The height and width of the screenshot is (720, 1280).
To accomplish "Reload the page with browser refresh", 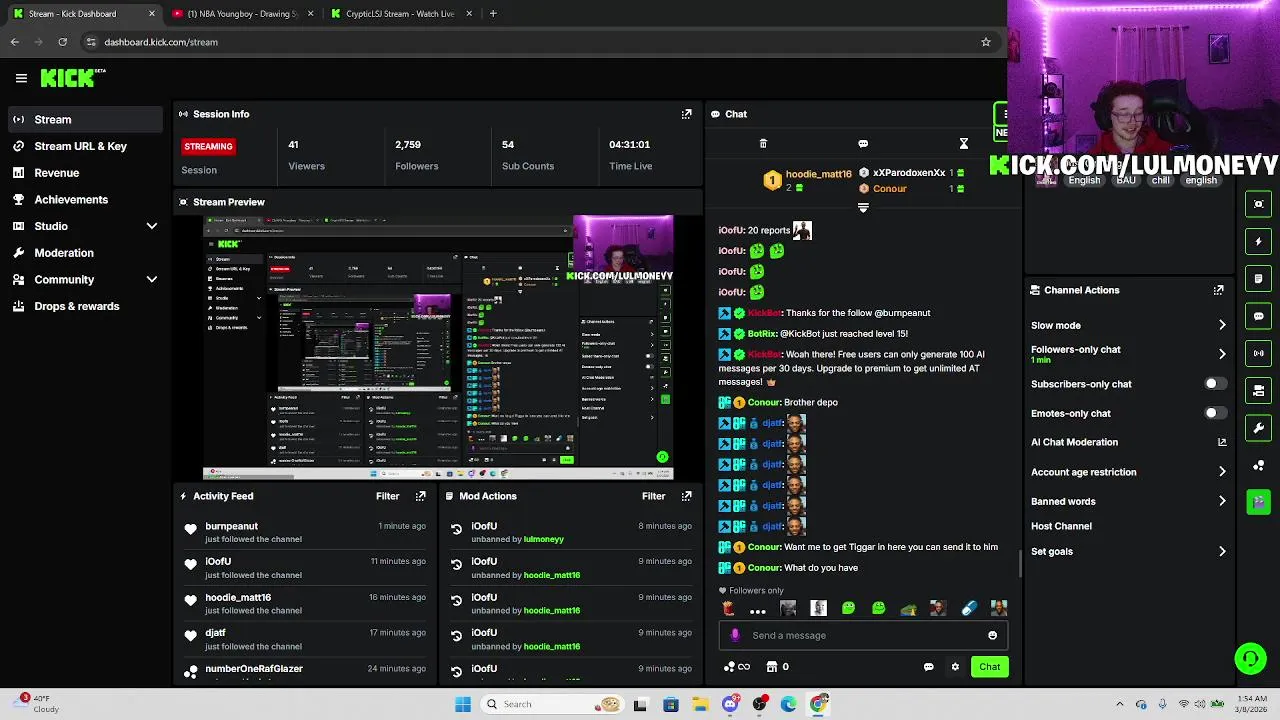I will coord(62,42).
